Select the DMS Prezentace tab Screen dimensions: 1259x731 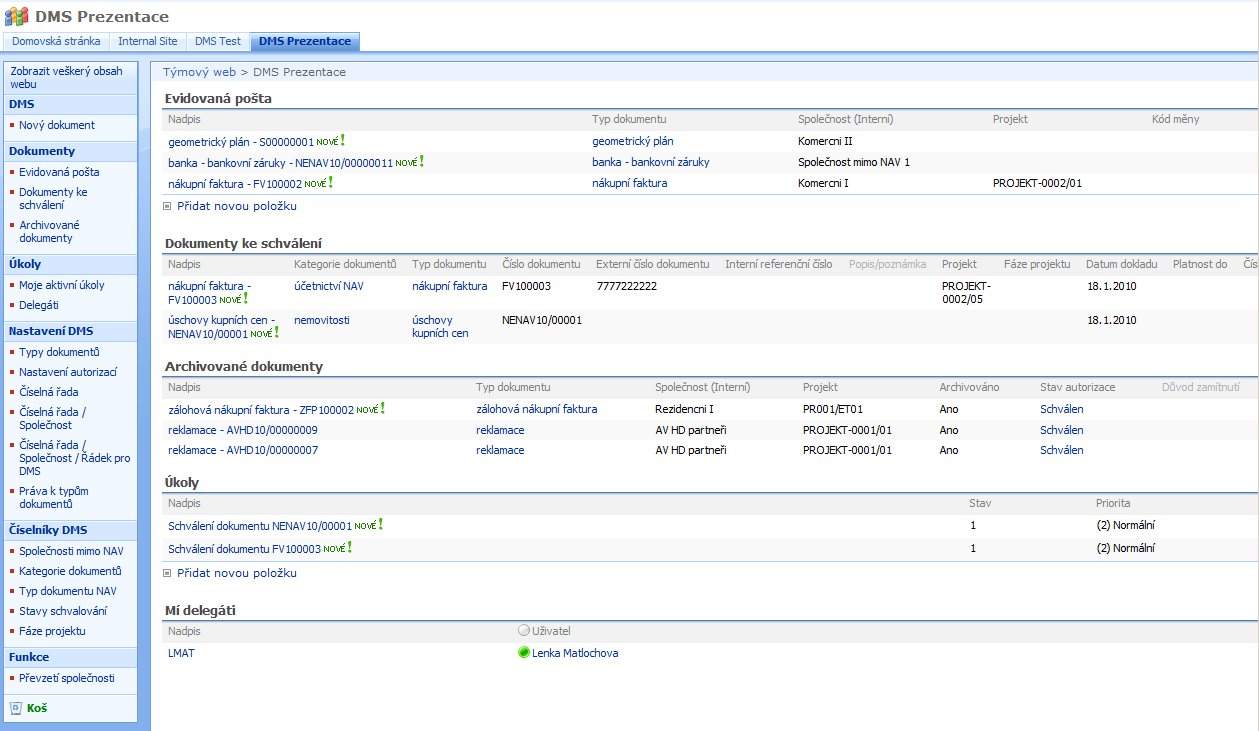[305, 41]
